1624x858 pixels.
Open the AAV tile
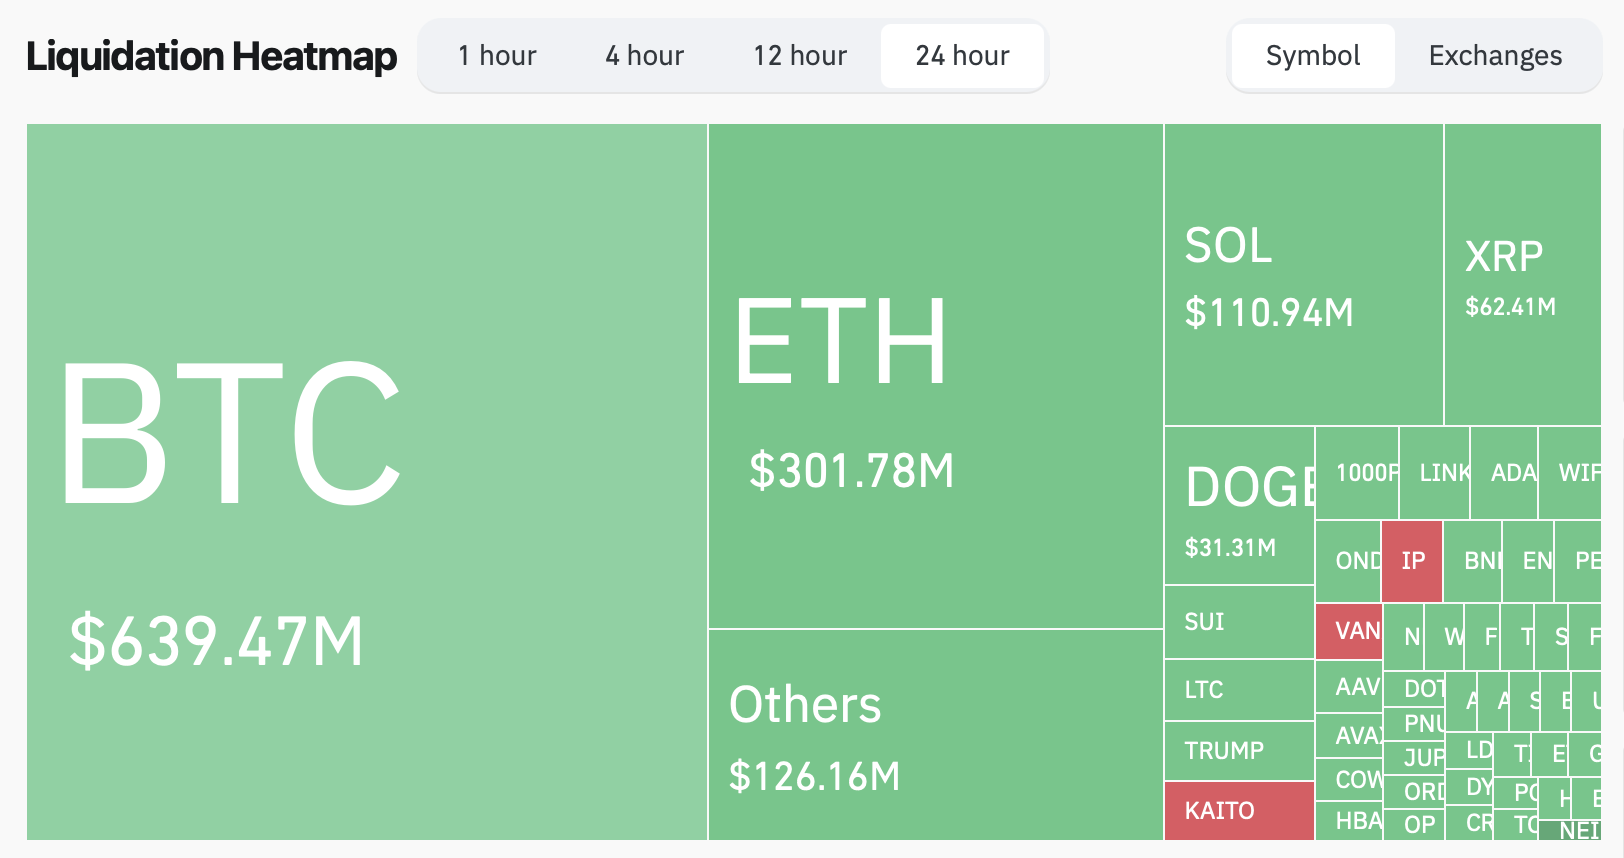(x=1349, y=687)
